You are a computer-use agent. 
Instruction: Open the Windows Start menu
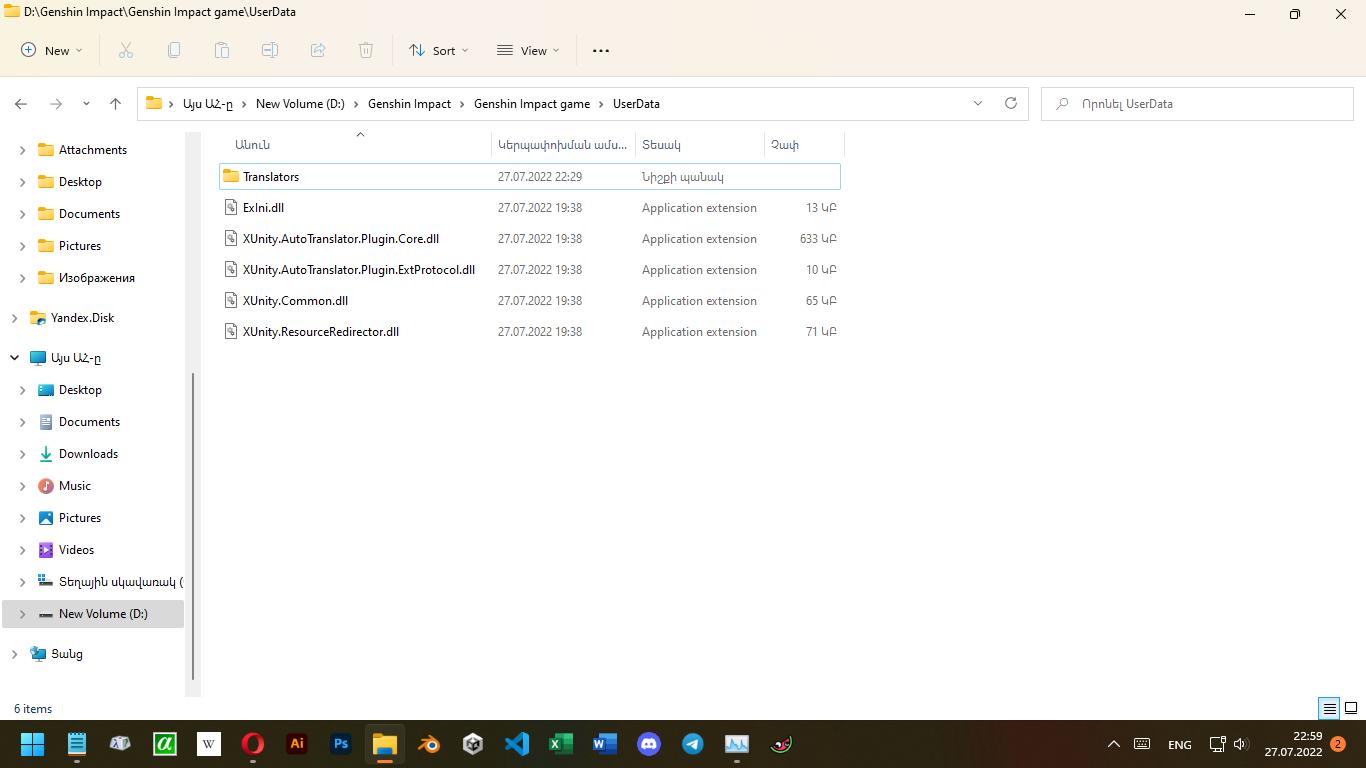pos(33,744)
